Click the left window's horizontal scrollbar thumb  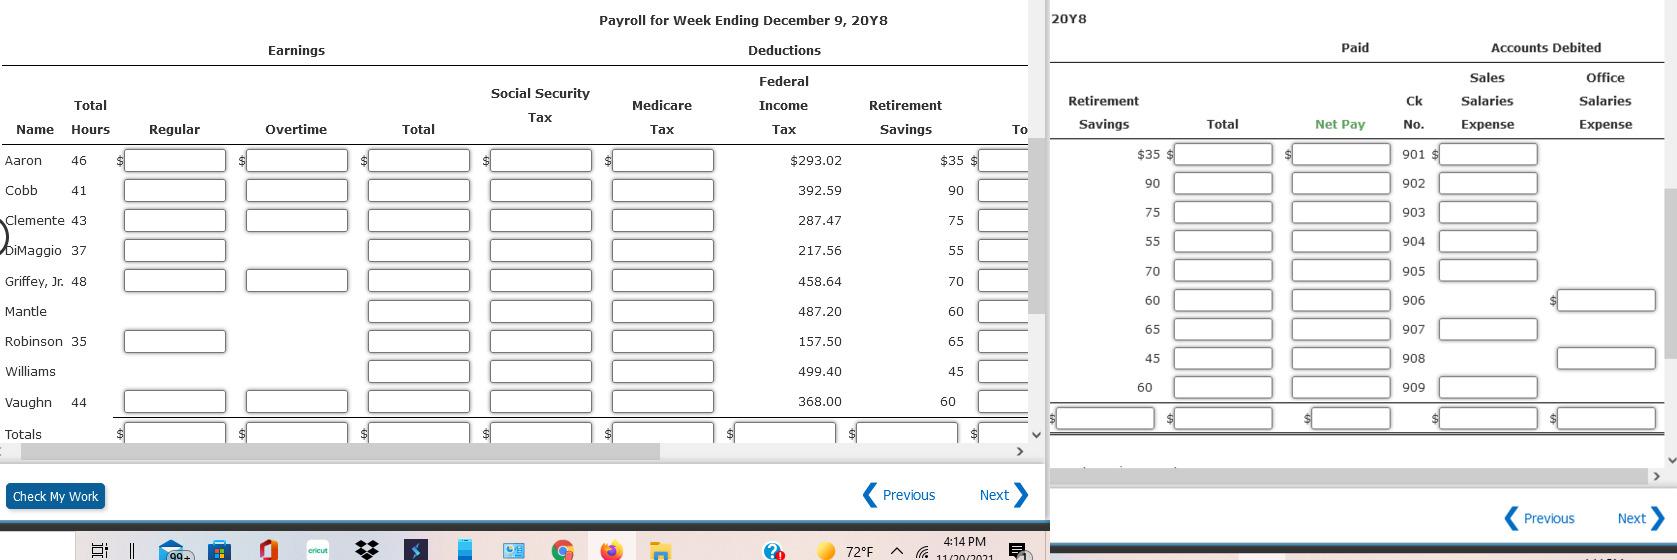tap(340, 452)
